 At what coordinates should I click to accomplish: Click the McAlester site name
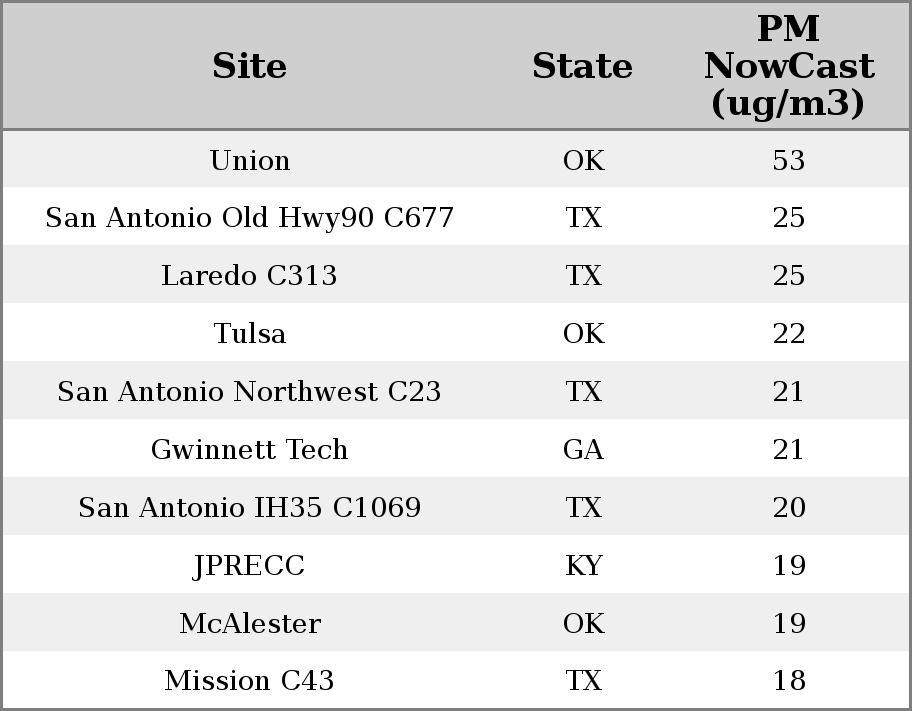(x=250, y=623)
